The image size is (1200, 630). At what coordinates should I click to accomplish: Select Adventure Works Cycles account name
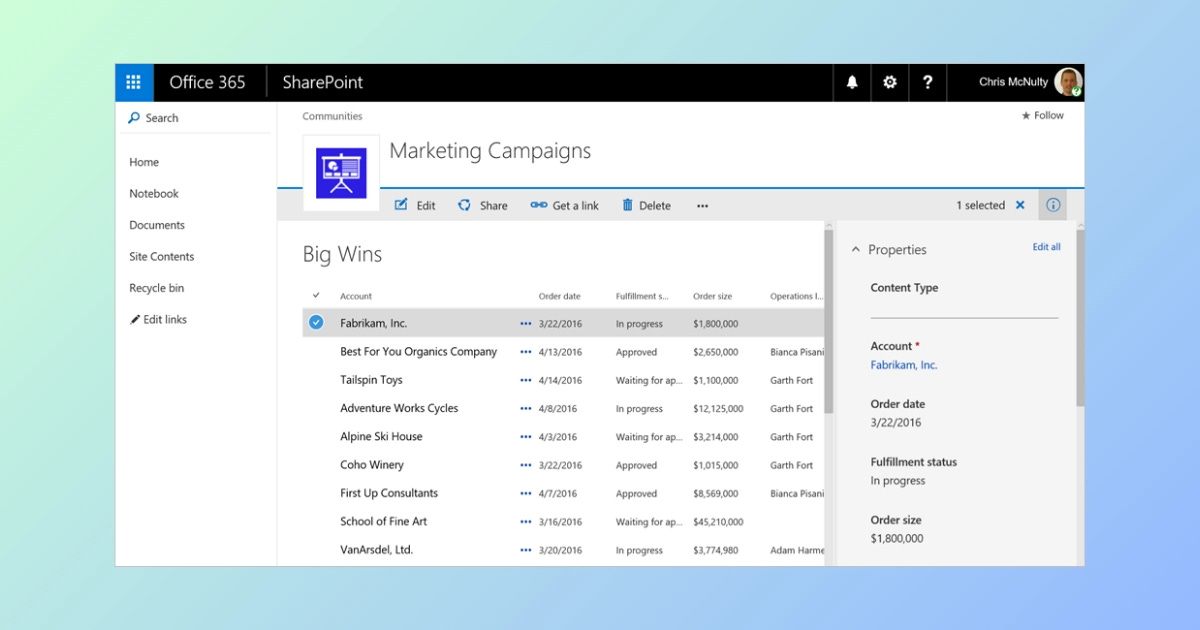399,408
